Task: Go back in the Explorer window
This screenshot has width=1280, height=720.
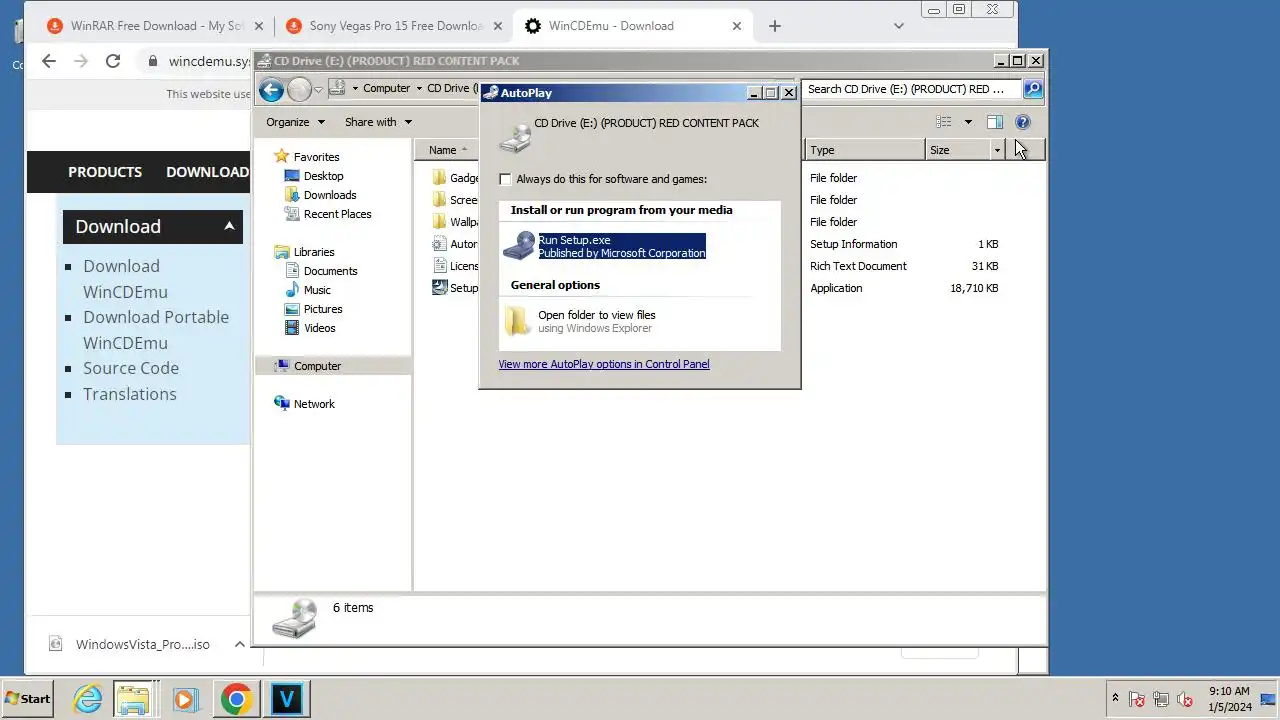Action: click(x=271, y=90)
